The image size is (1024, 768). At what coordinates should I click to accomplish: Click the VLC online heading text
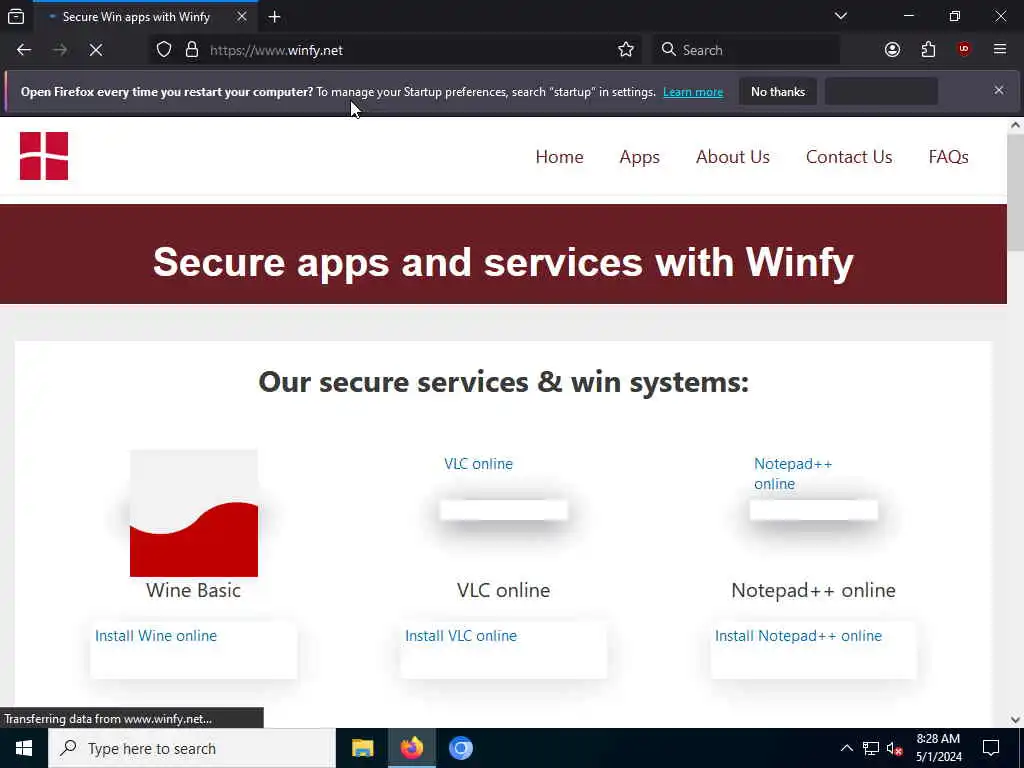point(504,590)
